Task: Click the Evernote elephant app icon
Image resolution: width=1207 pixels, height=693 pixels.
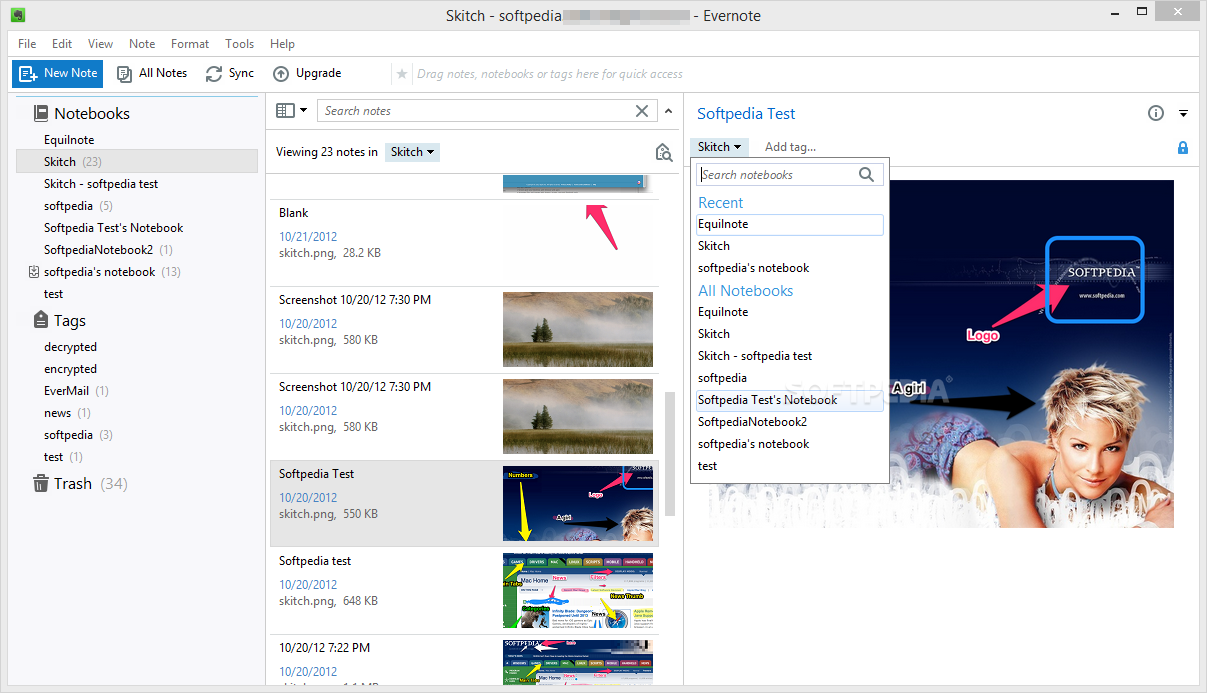Action: click(18, 15)
